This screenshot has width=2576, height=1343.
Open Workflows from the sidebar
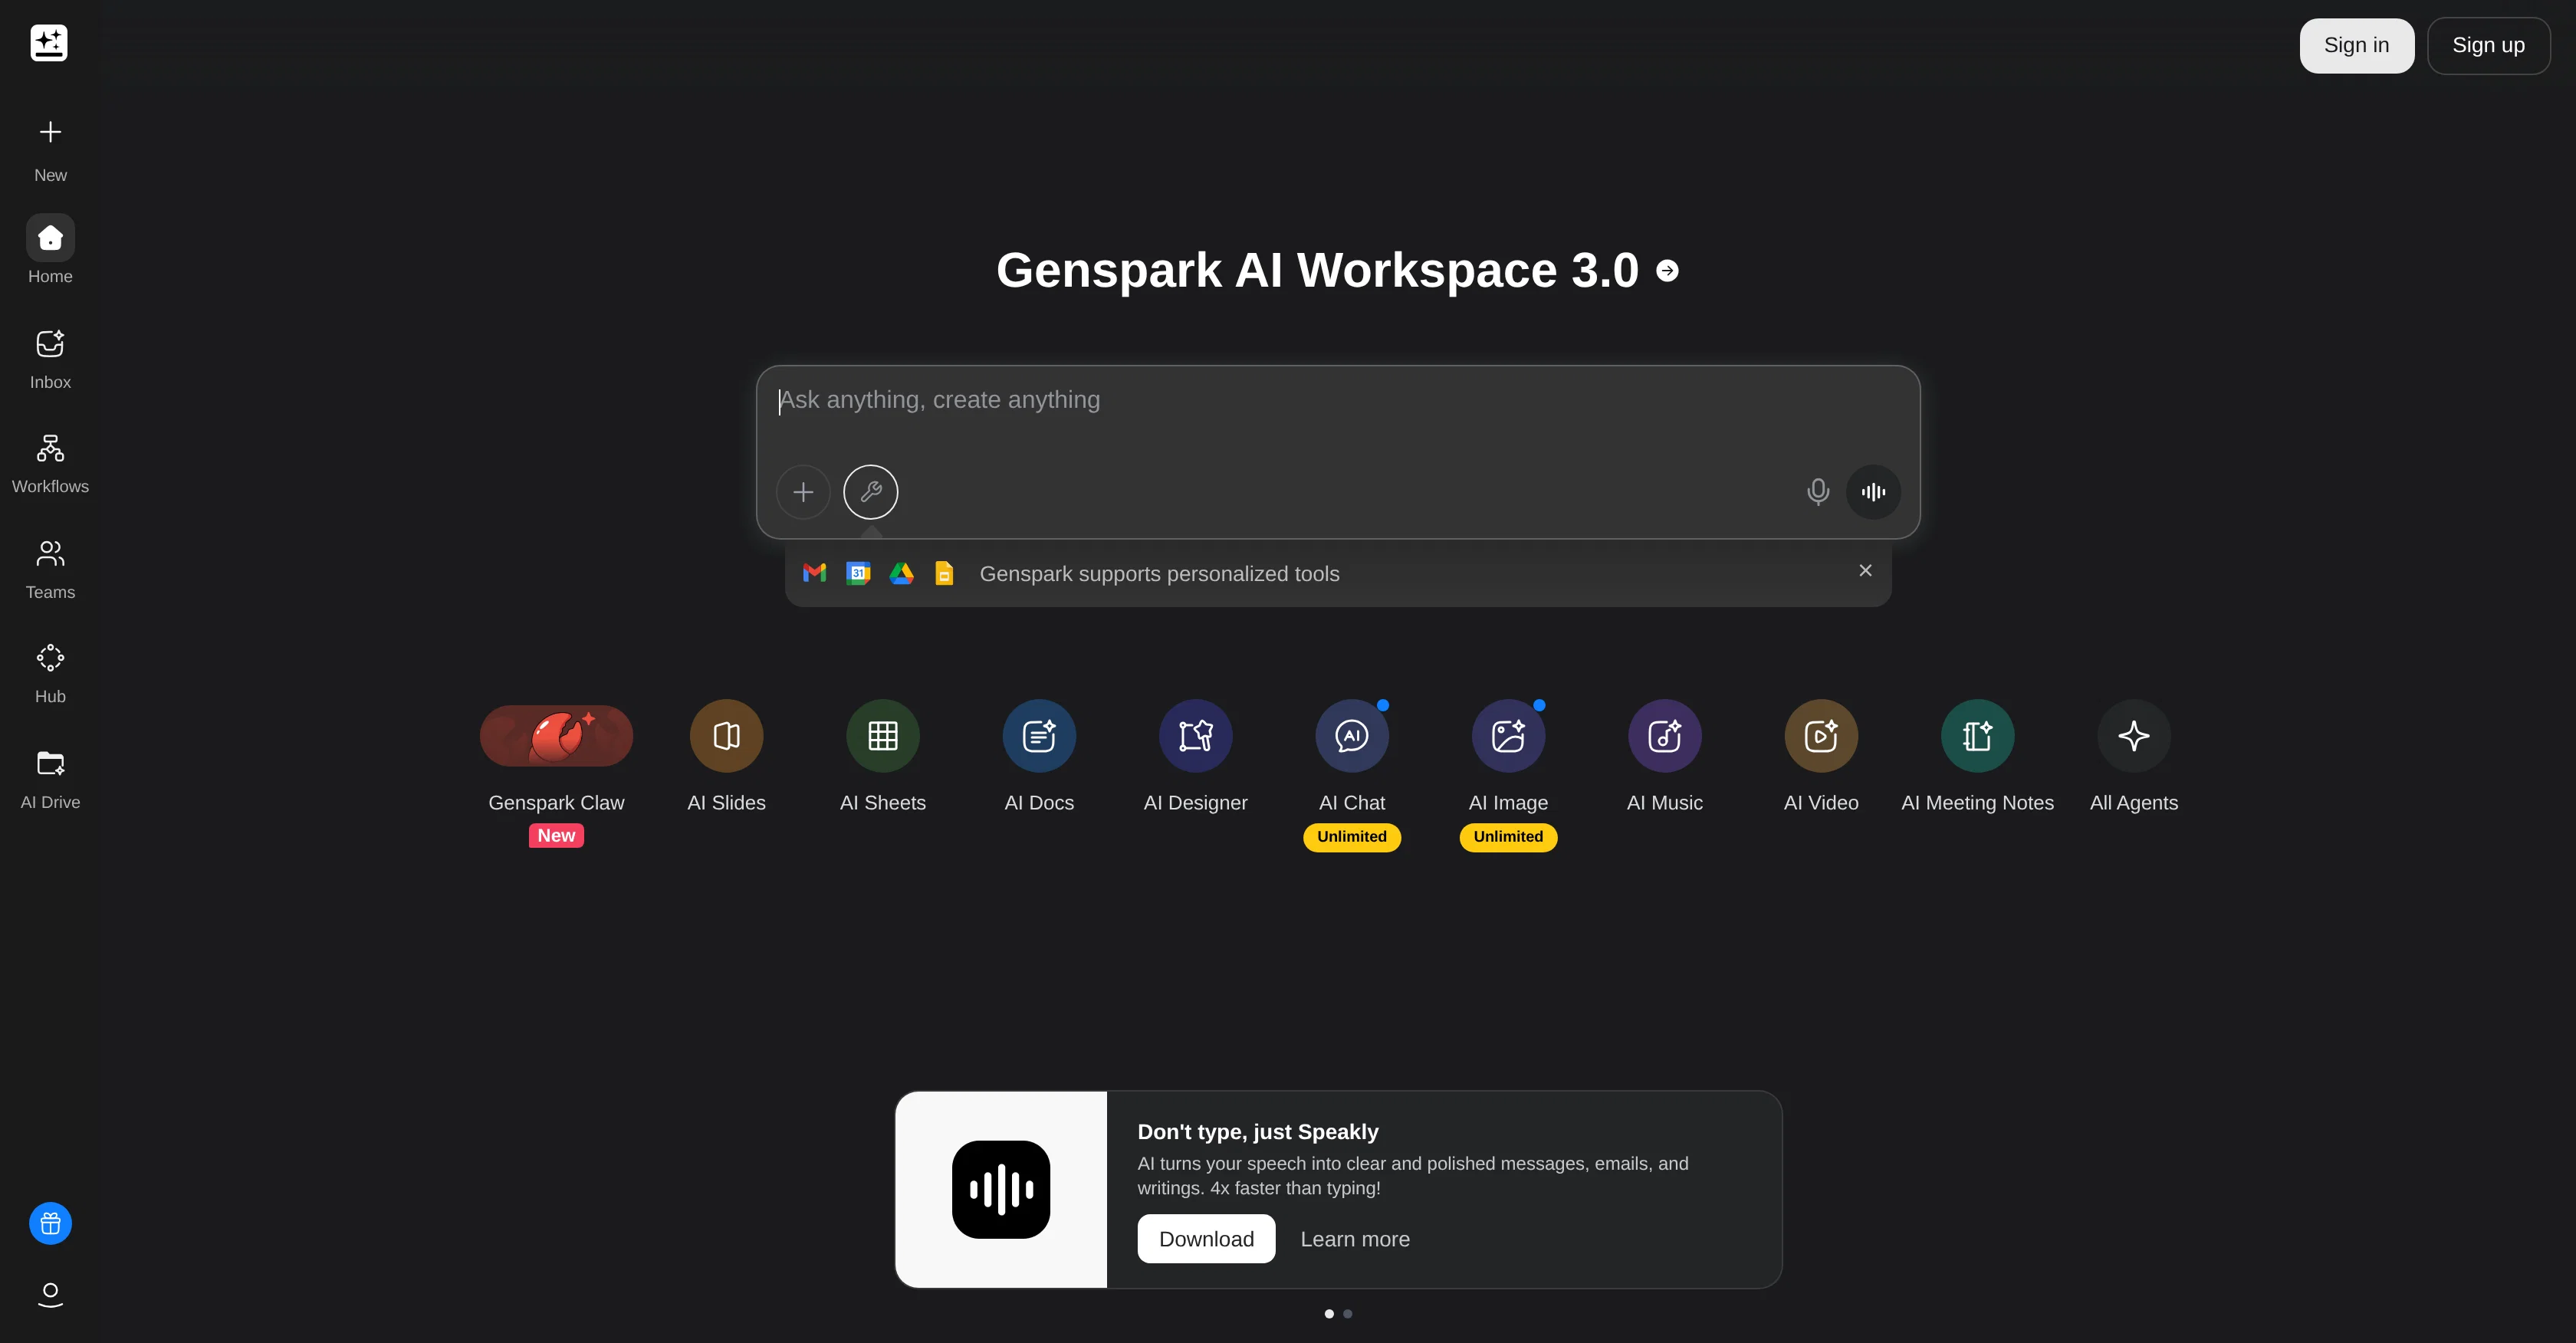(x=50, y=464)
